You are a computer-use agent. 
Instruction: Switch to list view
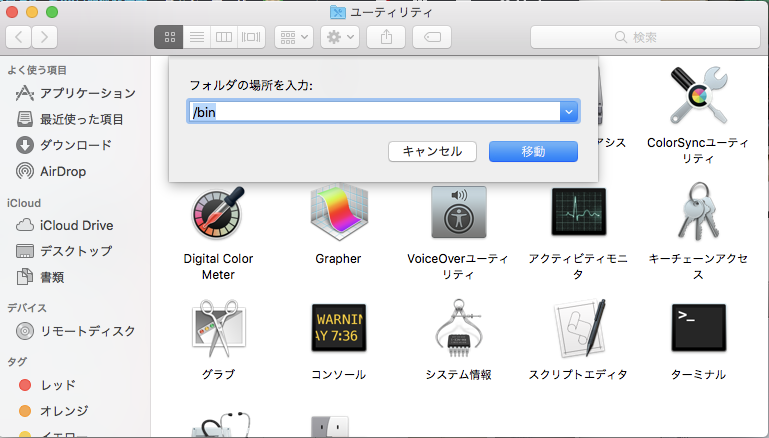coord(197,37)
